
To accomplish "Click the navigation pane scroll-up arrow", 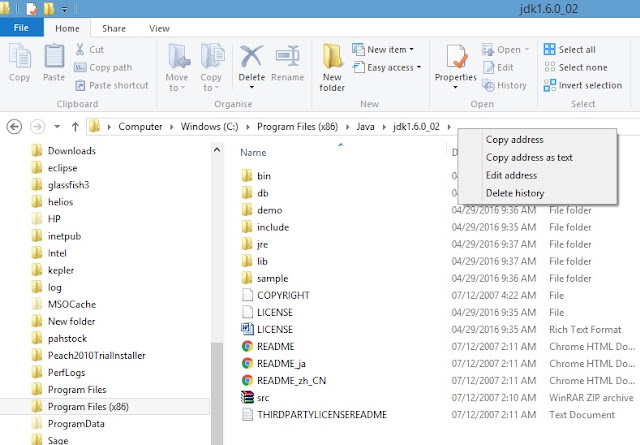I will coord(217,150).
